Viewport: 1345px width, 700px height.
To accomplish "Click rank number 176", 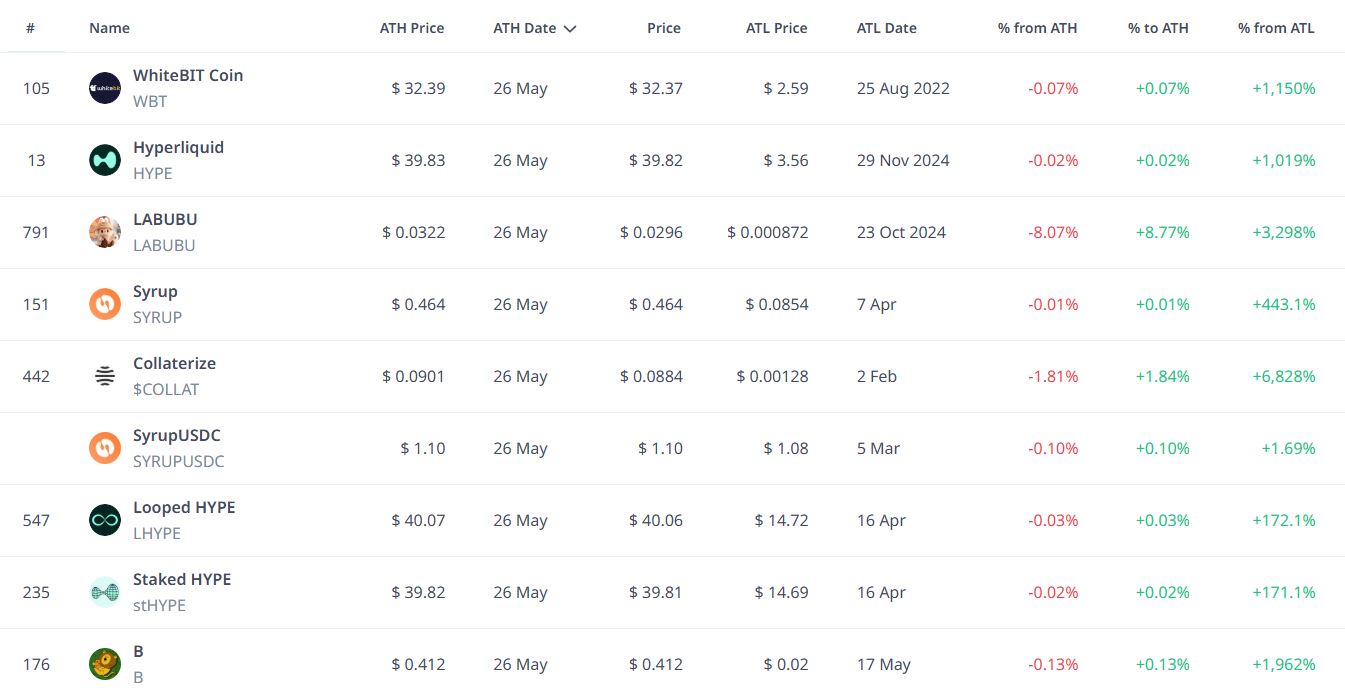I will point(36,664).
